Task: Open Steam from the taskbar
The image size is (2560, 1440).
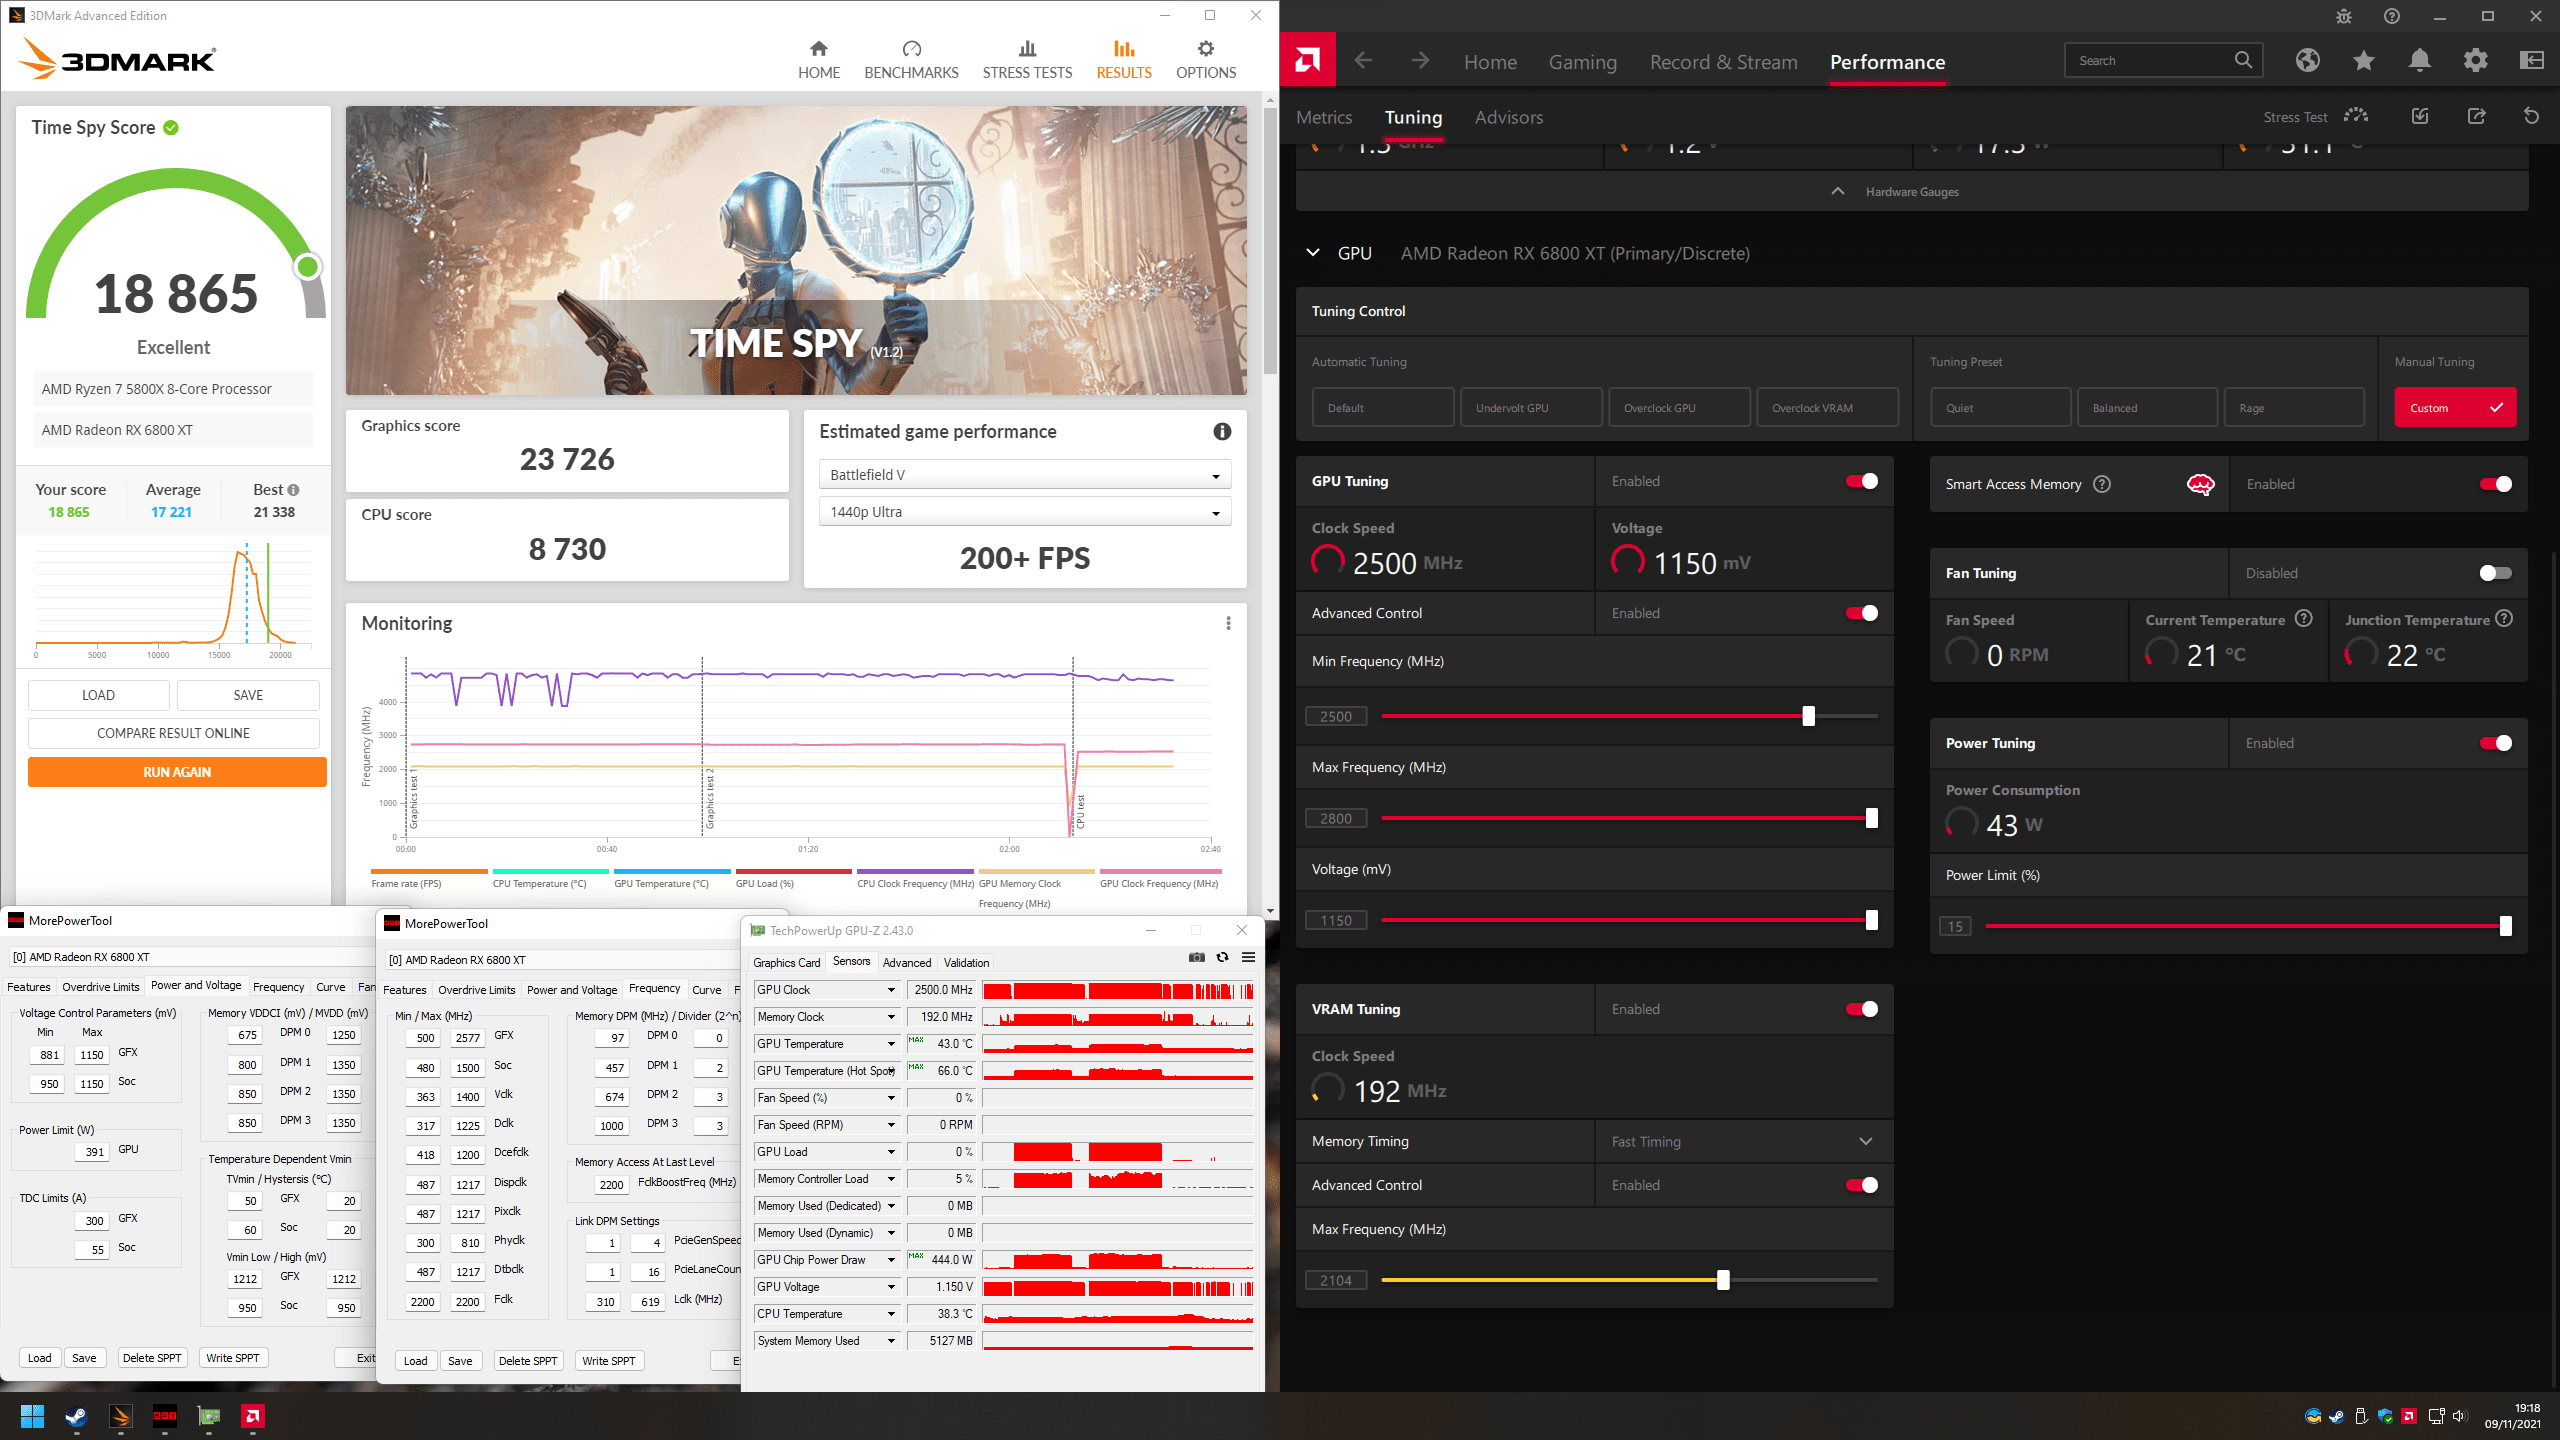Action: point(76,1416)
